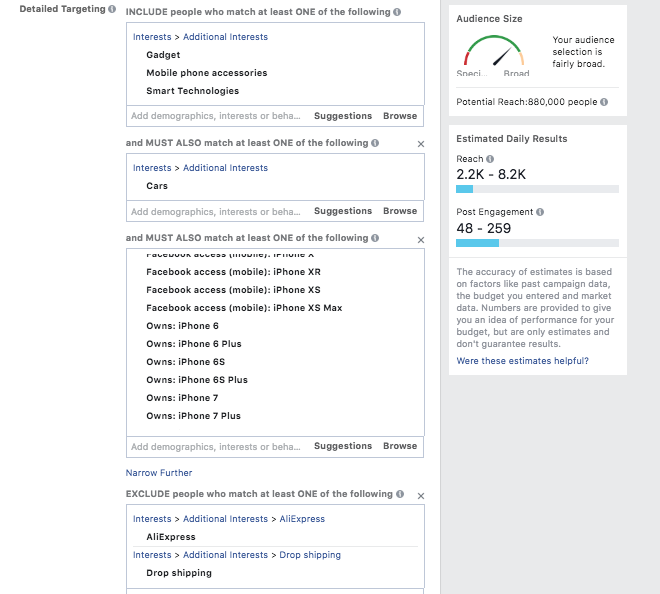Click info icon of second MUST ALSO match heading
Viewport: 660px width, 594px height.
[375, 238]
